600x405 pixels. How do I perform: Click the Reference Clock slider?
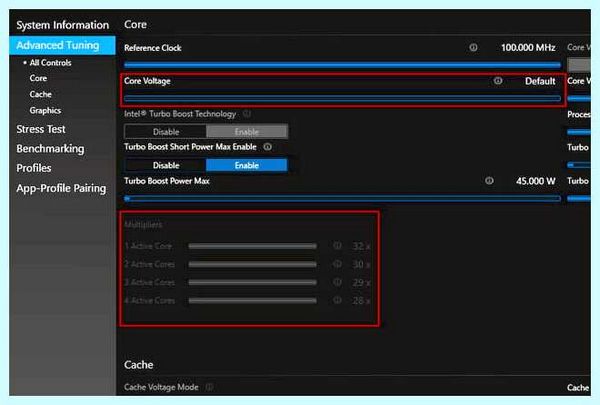coord(342,64)
